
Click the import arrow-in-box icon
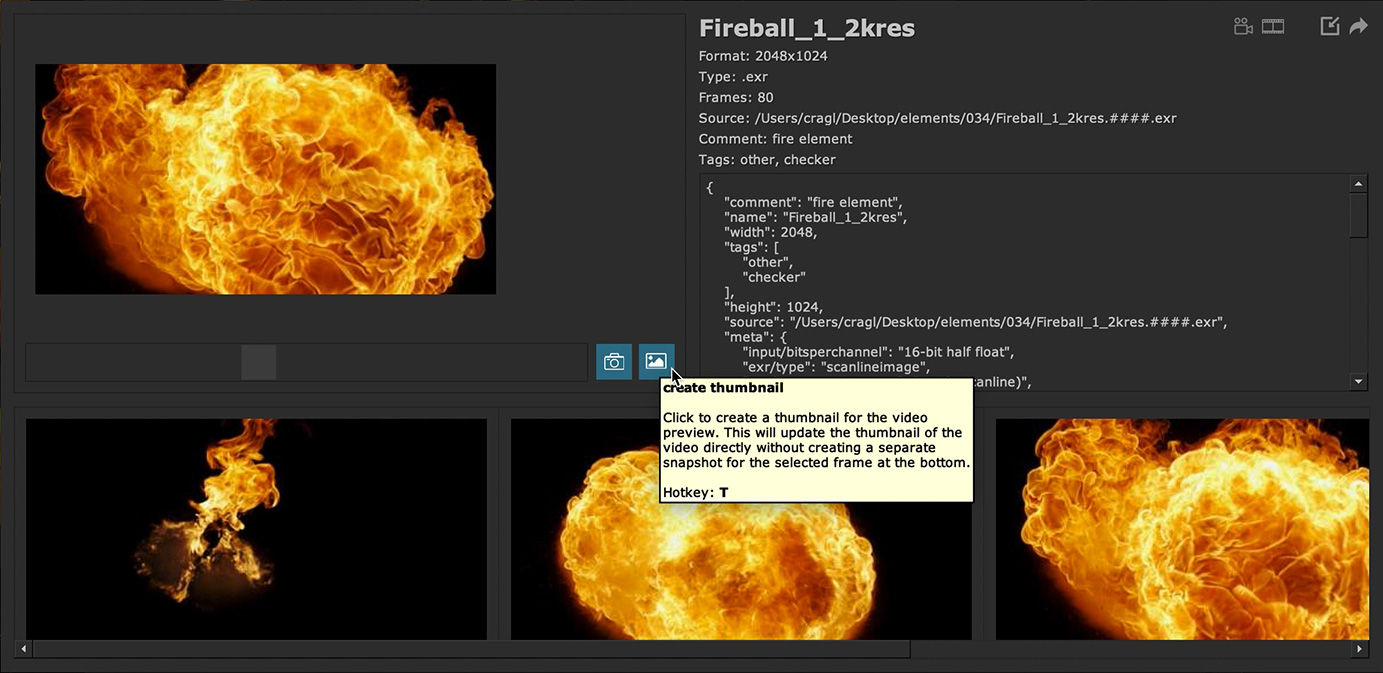pos(1329,27)
